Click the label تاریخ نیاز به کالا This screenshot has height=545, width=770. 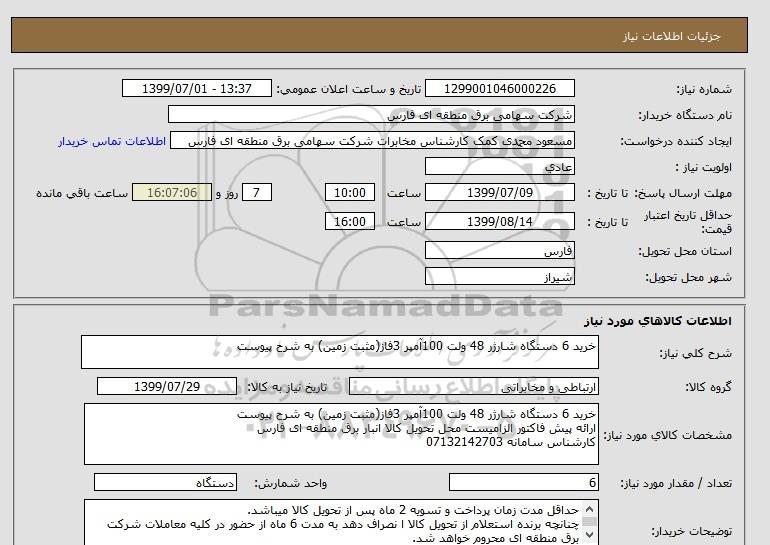click(287, 387)
